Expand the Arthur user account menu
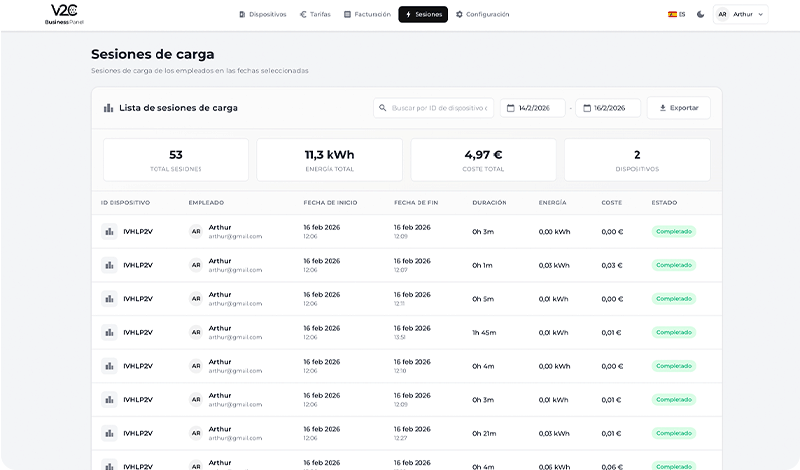Image resolution: width=800 pixels, height=470 pixels. [740, 14]
